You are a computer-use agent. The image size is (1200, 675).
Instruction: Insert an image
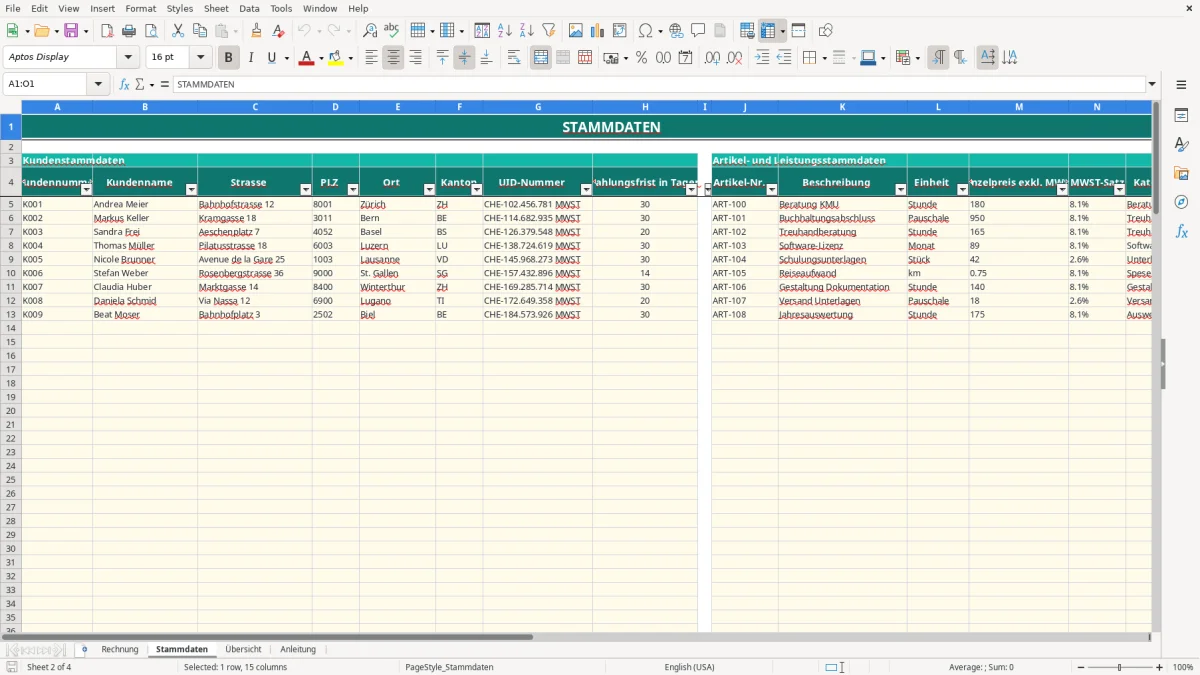[x=576, y=31]
